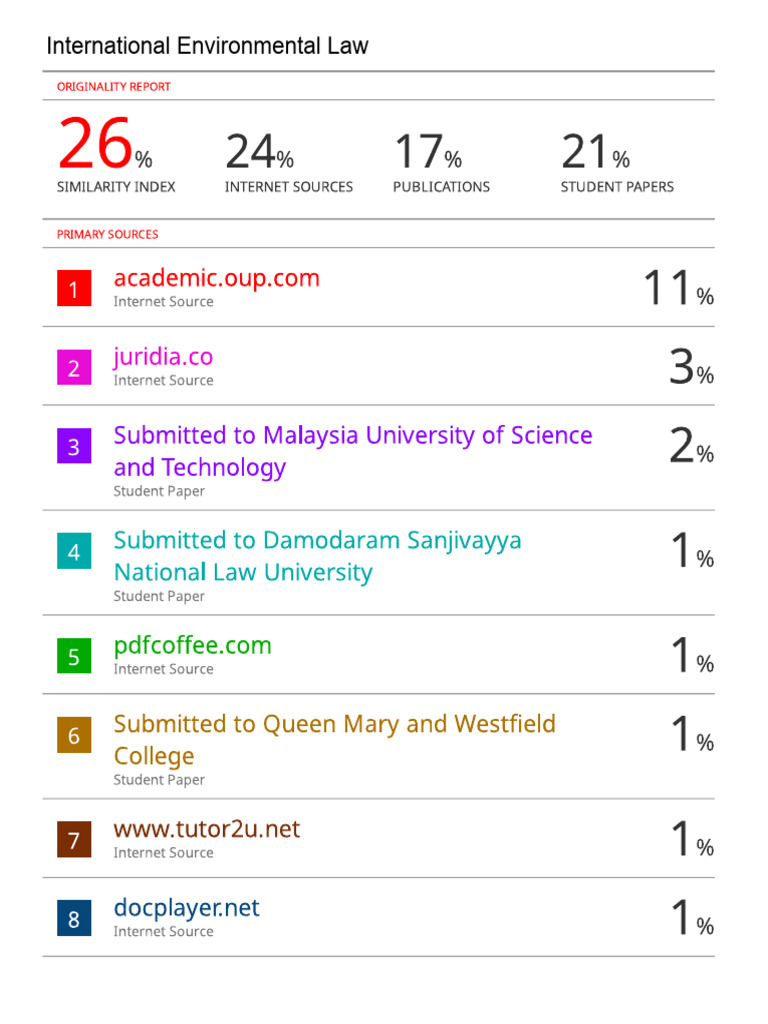Screen dimensions: 768x1024
Task: Click the teal source number 4 badge
Action: point(74,552)
